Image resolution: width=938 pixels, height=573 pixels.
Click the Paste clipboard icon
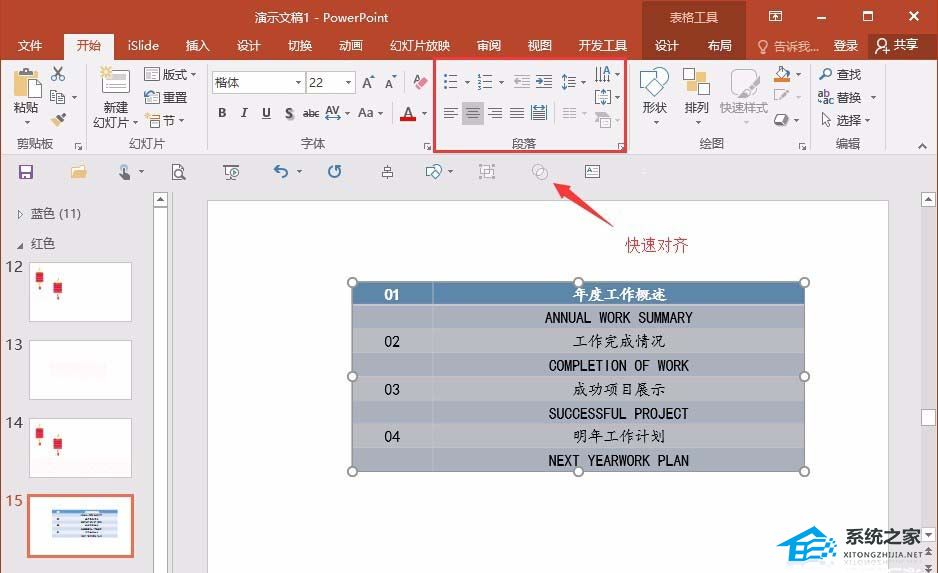click(x=26, y=84)
